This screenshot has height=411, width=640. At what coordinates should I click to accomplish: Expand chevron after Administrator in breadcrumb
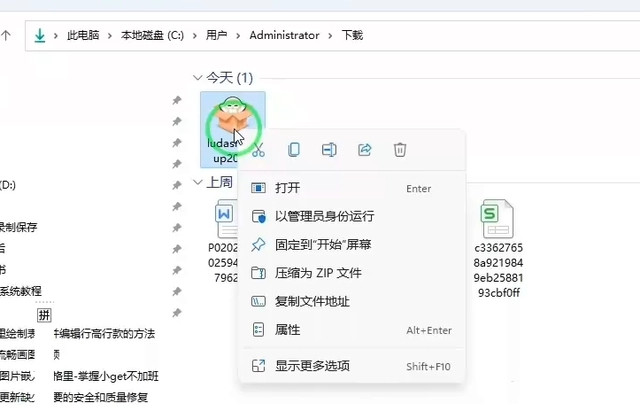click(x=330, y=36)
